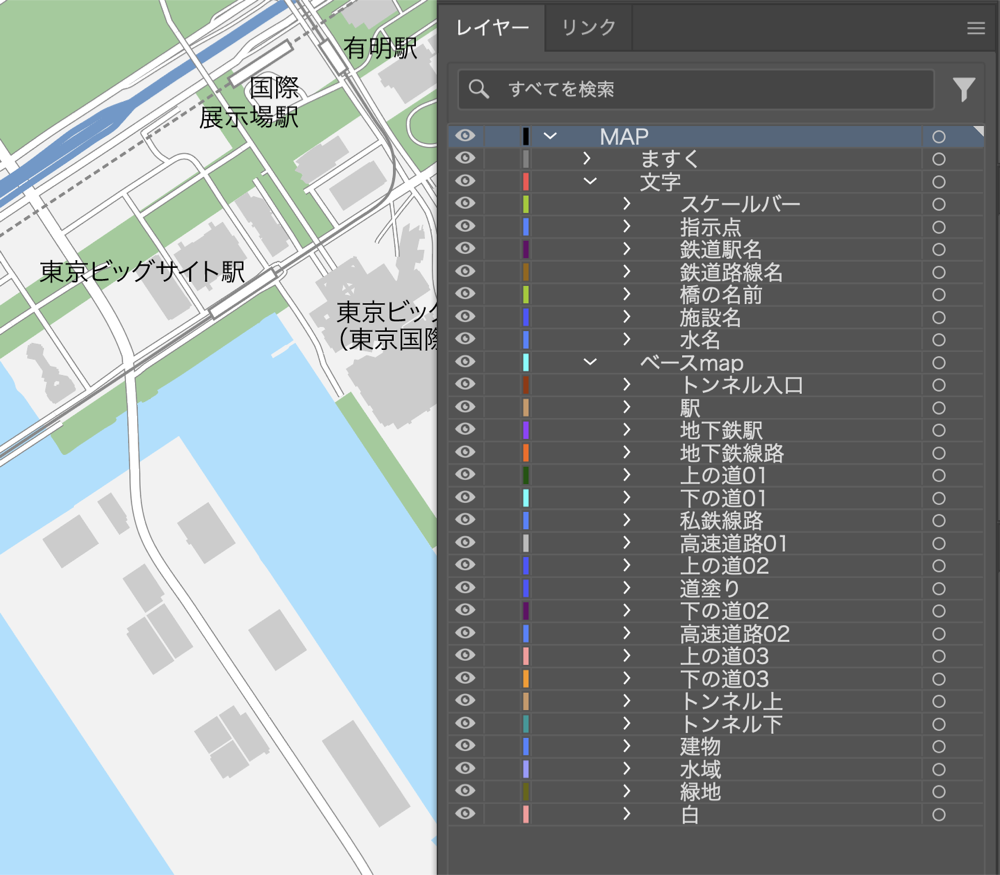Click inside the すべてを検索 search field
The height and width of the screenshot is (875, 1000).
click(650, 90)
